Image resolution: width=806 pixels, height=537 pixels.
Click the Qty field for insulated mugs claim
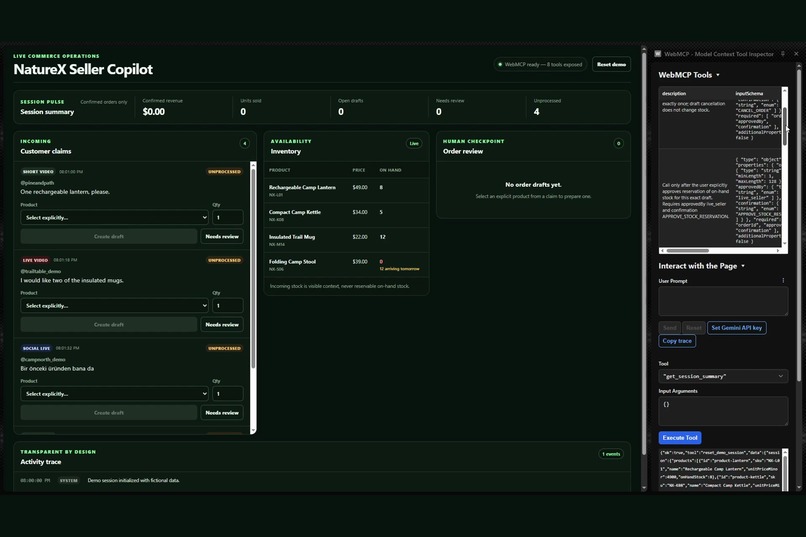(227, 306)
